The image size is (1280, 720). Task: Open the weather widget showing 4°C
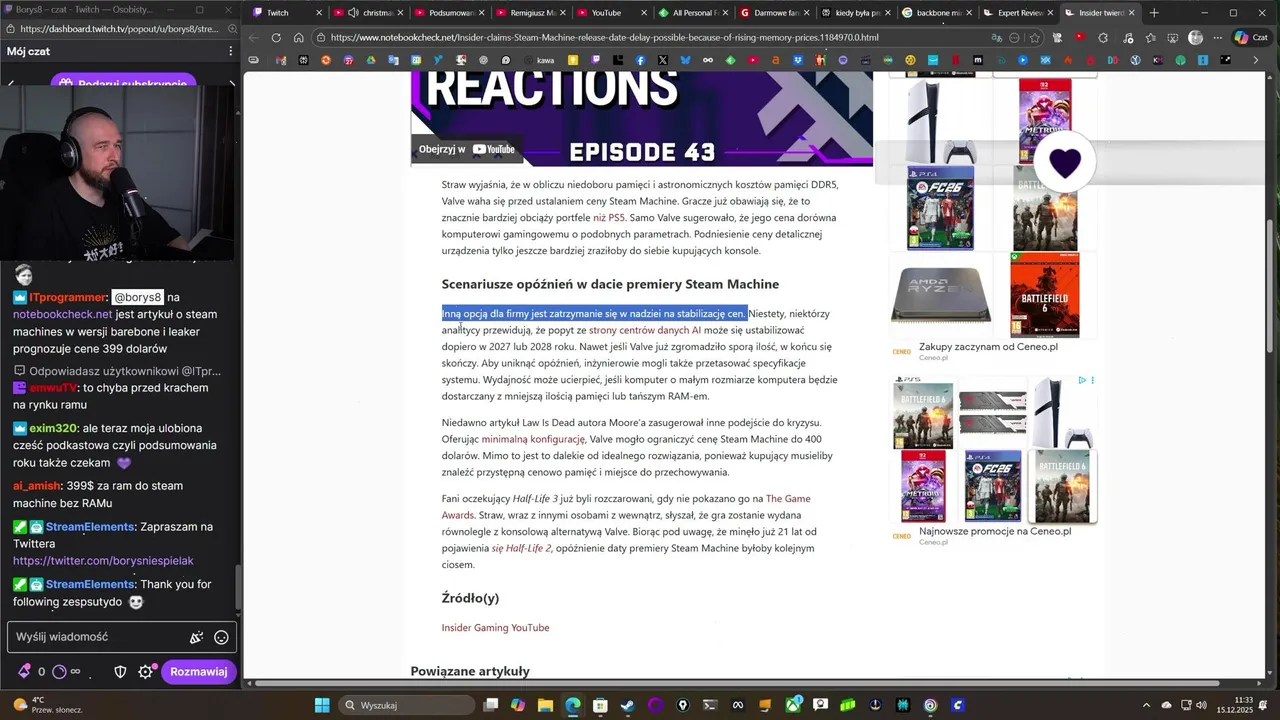pyautogui.click(x=47, y=705)
